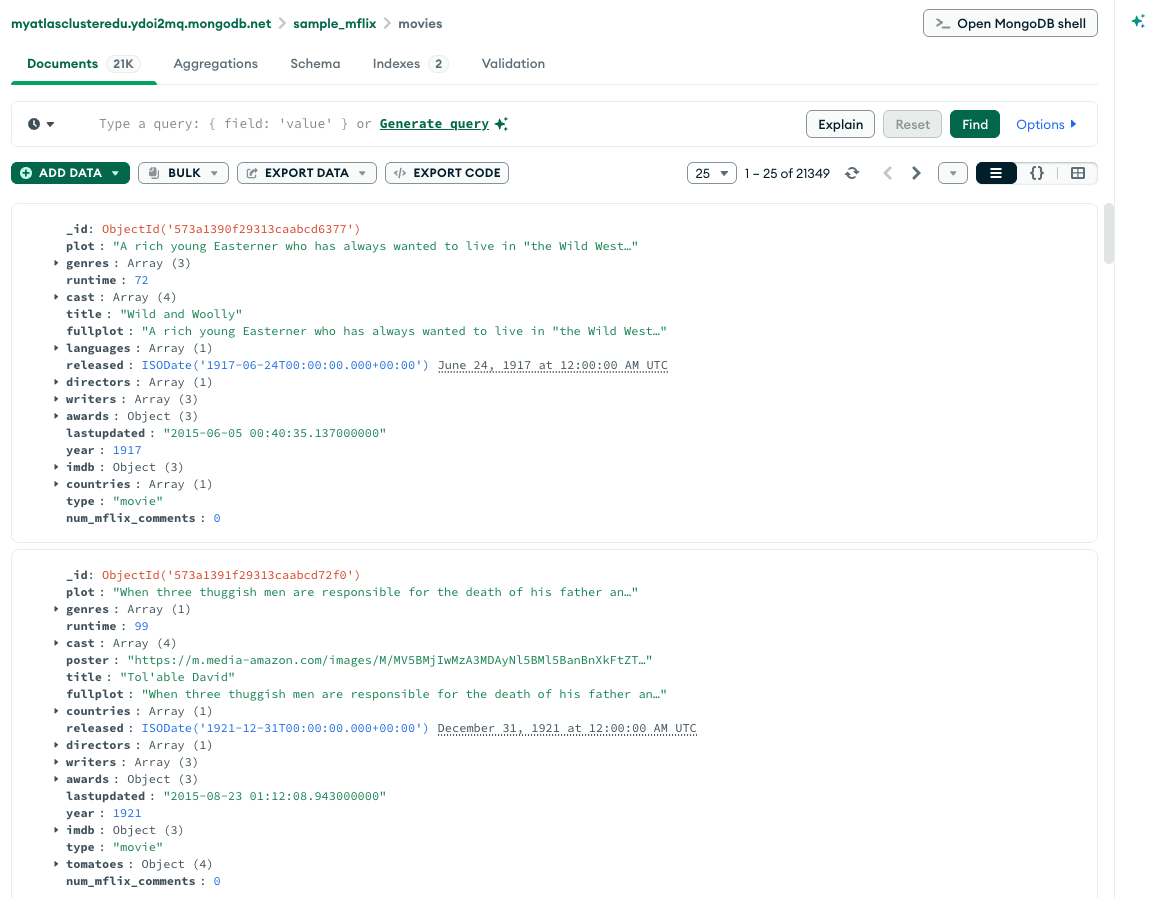The width and height of the screenshot is (1158, 898).
Task: Open the Schema tab
Action: point(315,64)
